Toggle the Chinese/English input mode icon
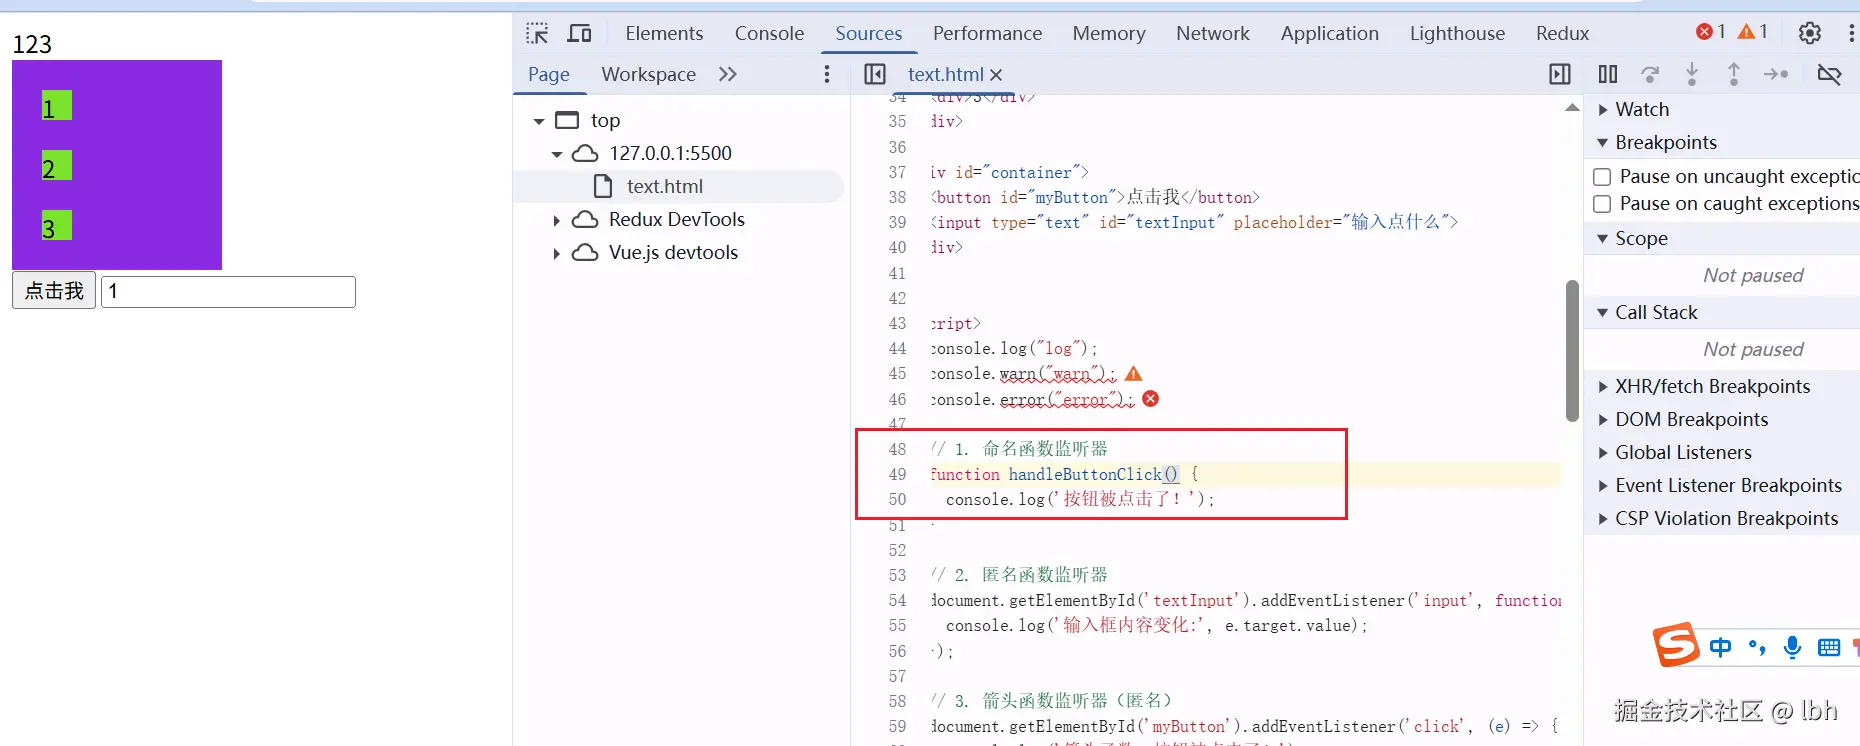Viewport: 1860px width, 746px height. coord(1720,647)
